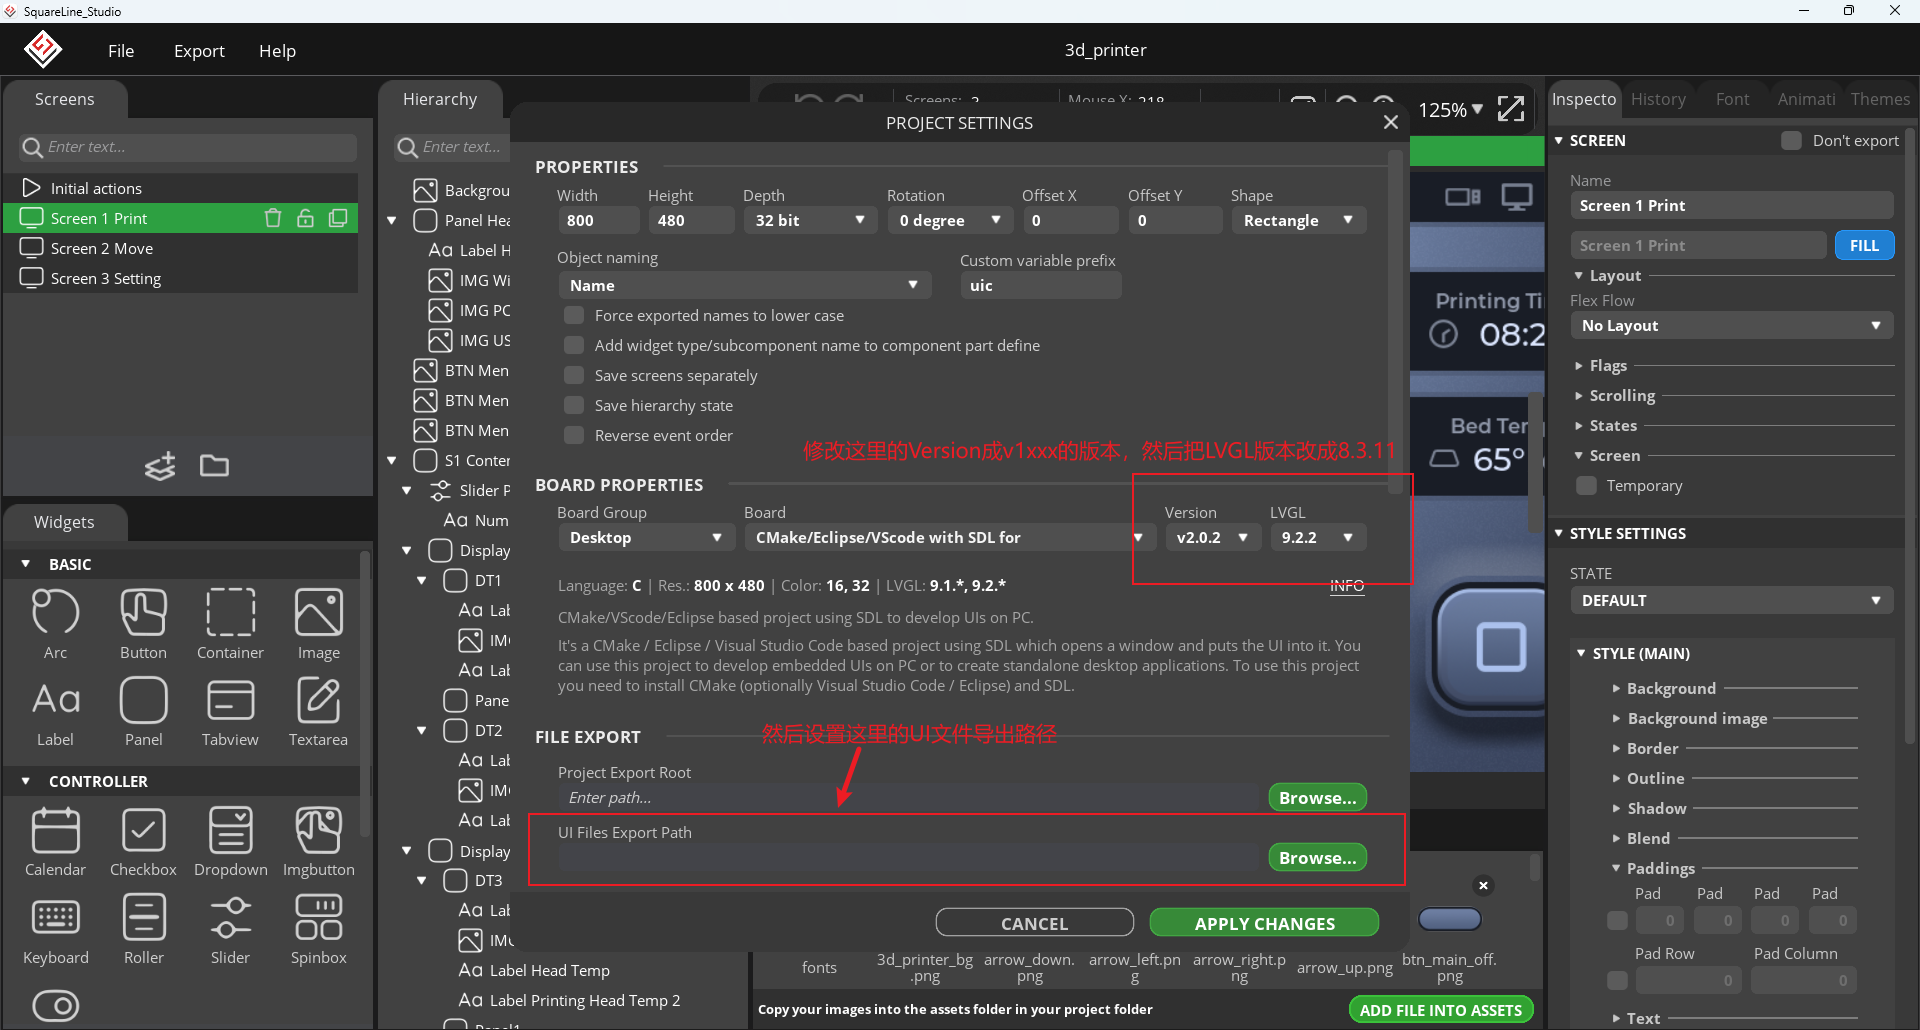Click the Width input field

(x=598, y=220)
